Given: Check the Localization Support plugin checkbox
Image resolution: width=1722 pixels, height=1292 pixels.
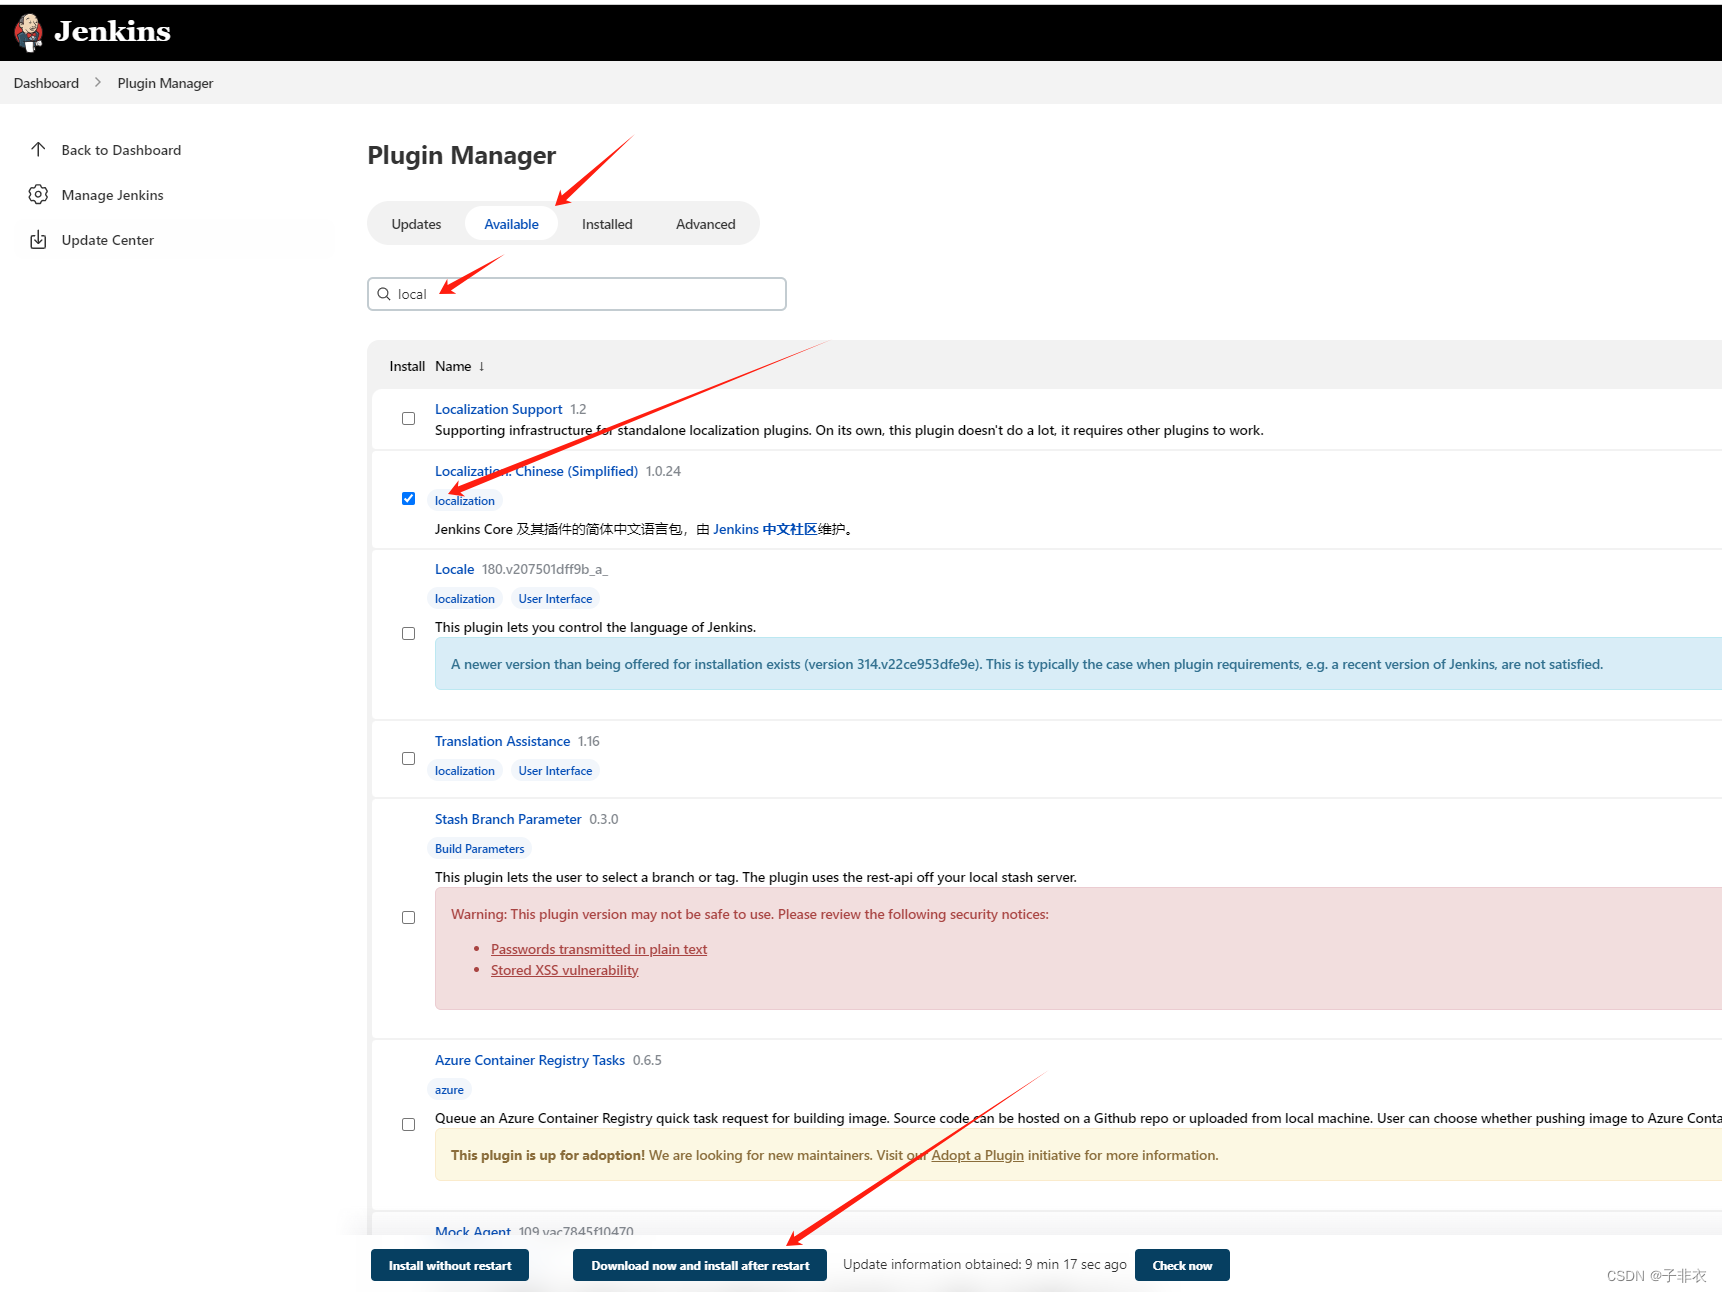Looking at the screenshot, I should (x=408, y=419).
